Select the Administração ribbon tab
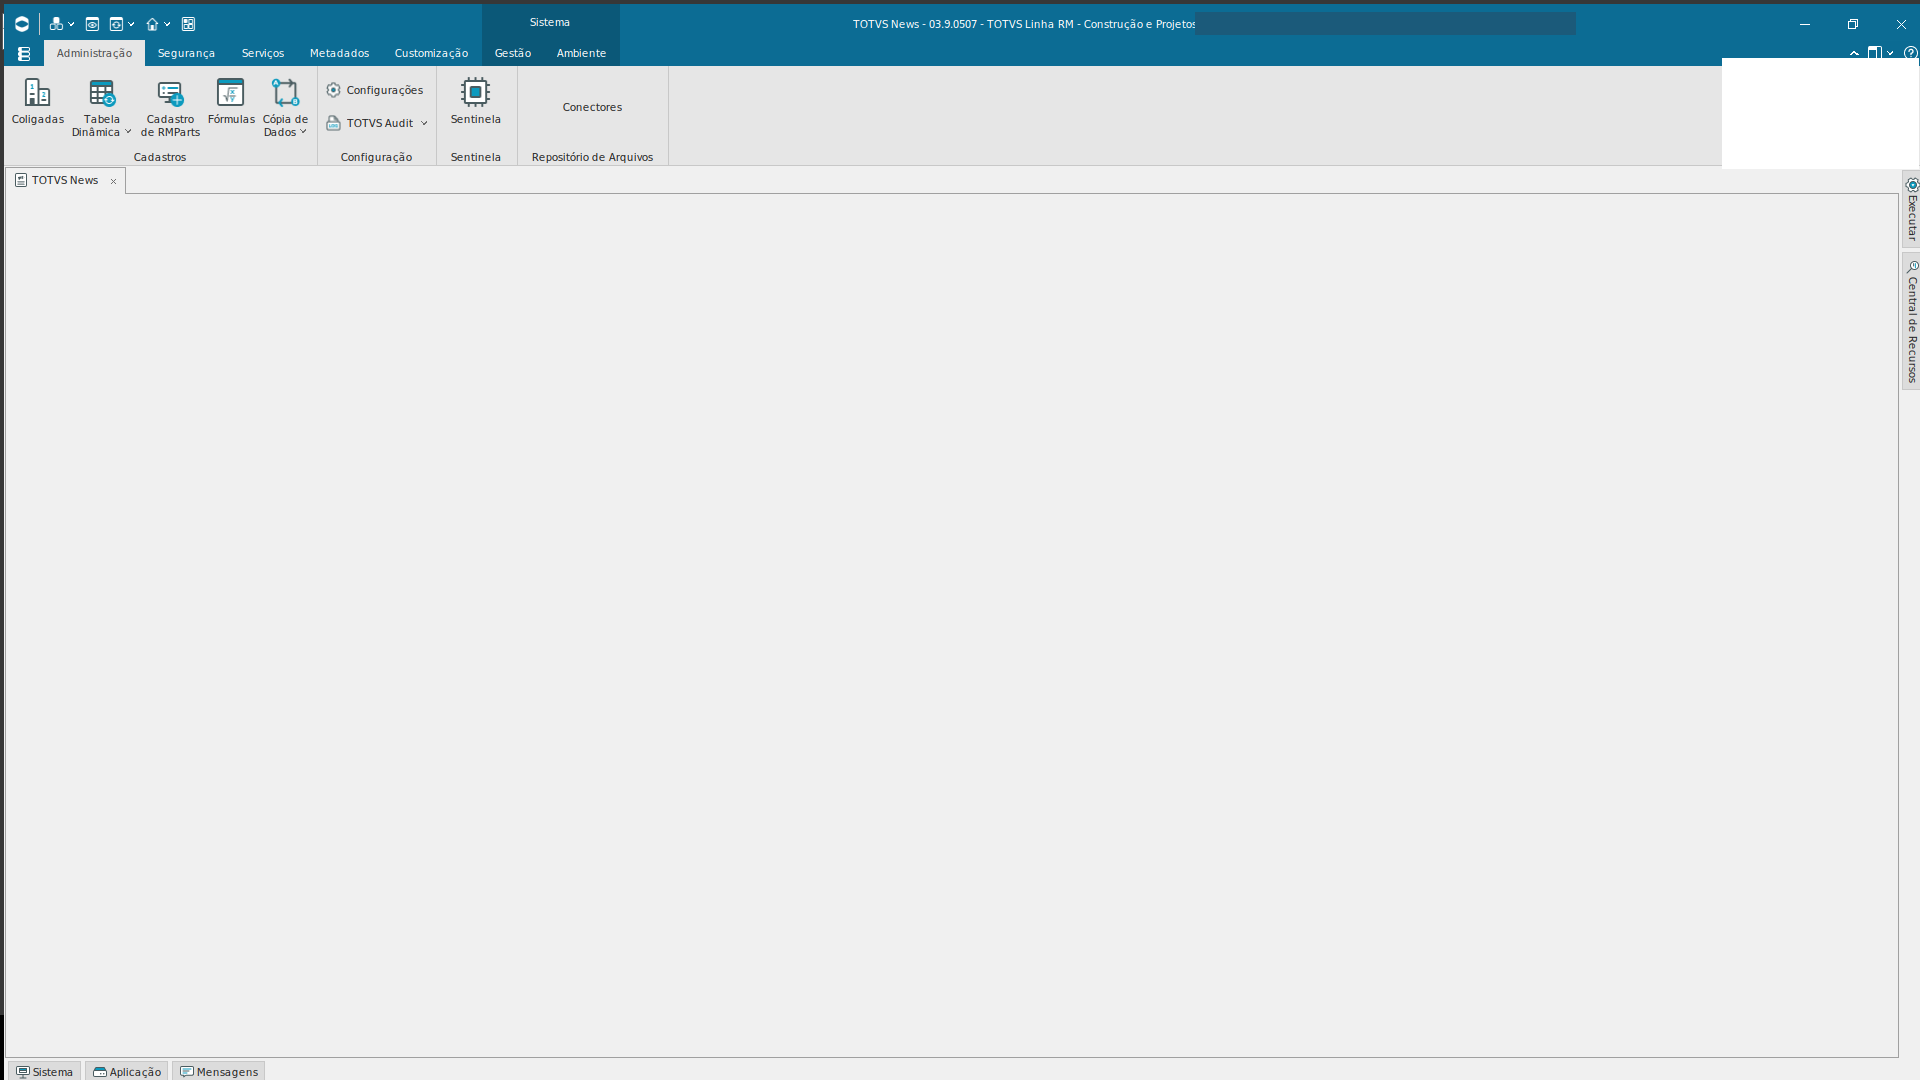 (x=94, y=53)
